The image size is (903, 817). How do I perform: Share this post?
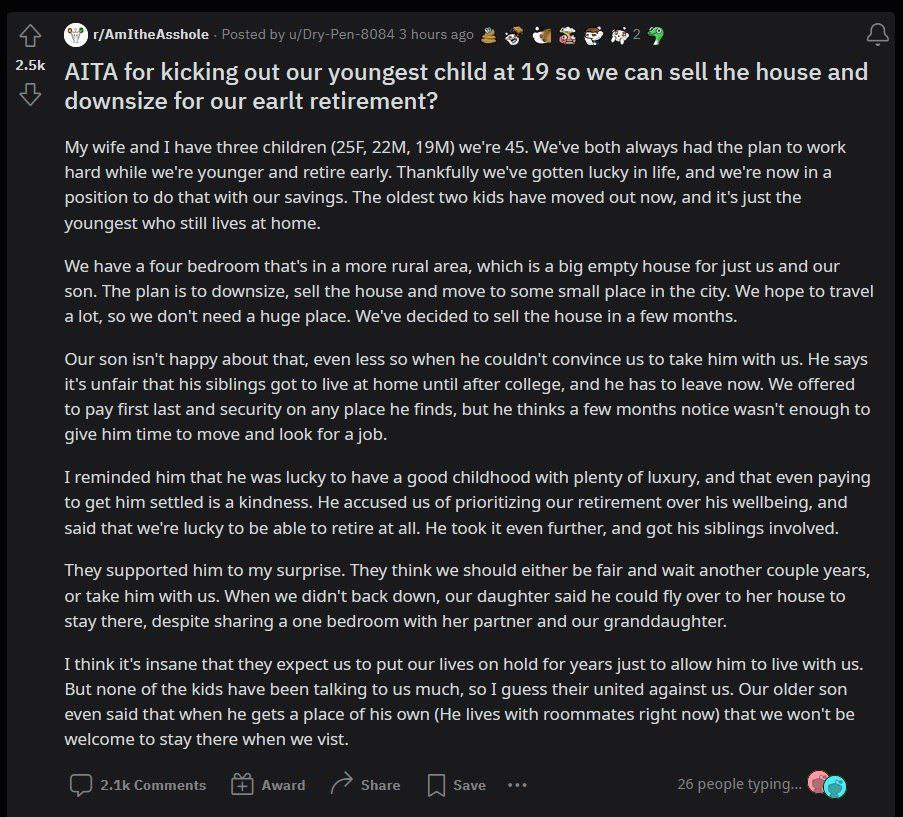pos(365,784)
